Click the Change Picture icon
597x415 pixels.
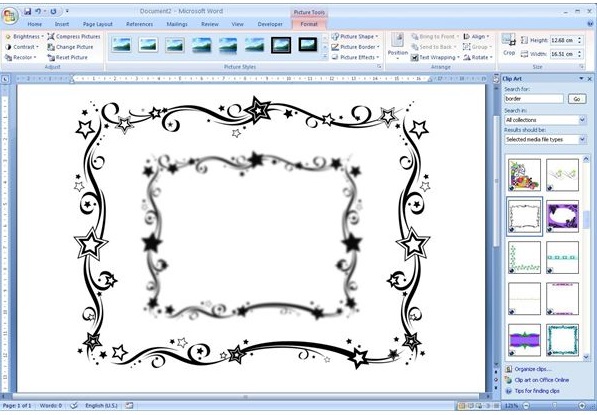pos(51,47)
